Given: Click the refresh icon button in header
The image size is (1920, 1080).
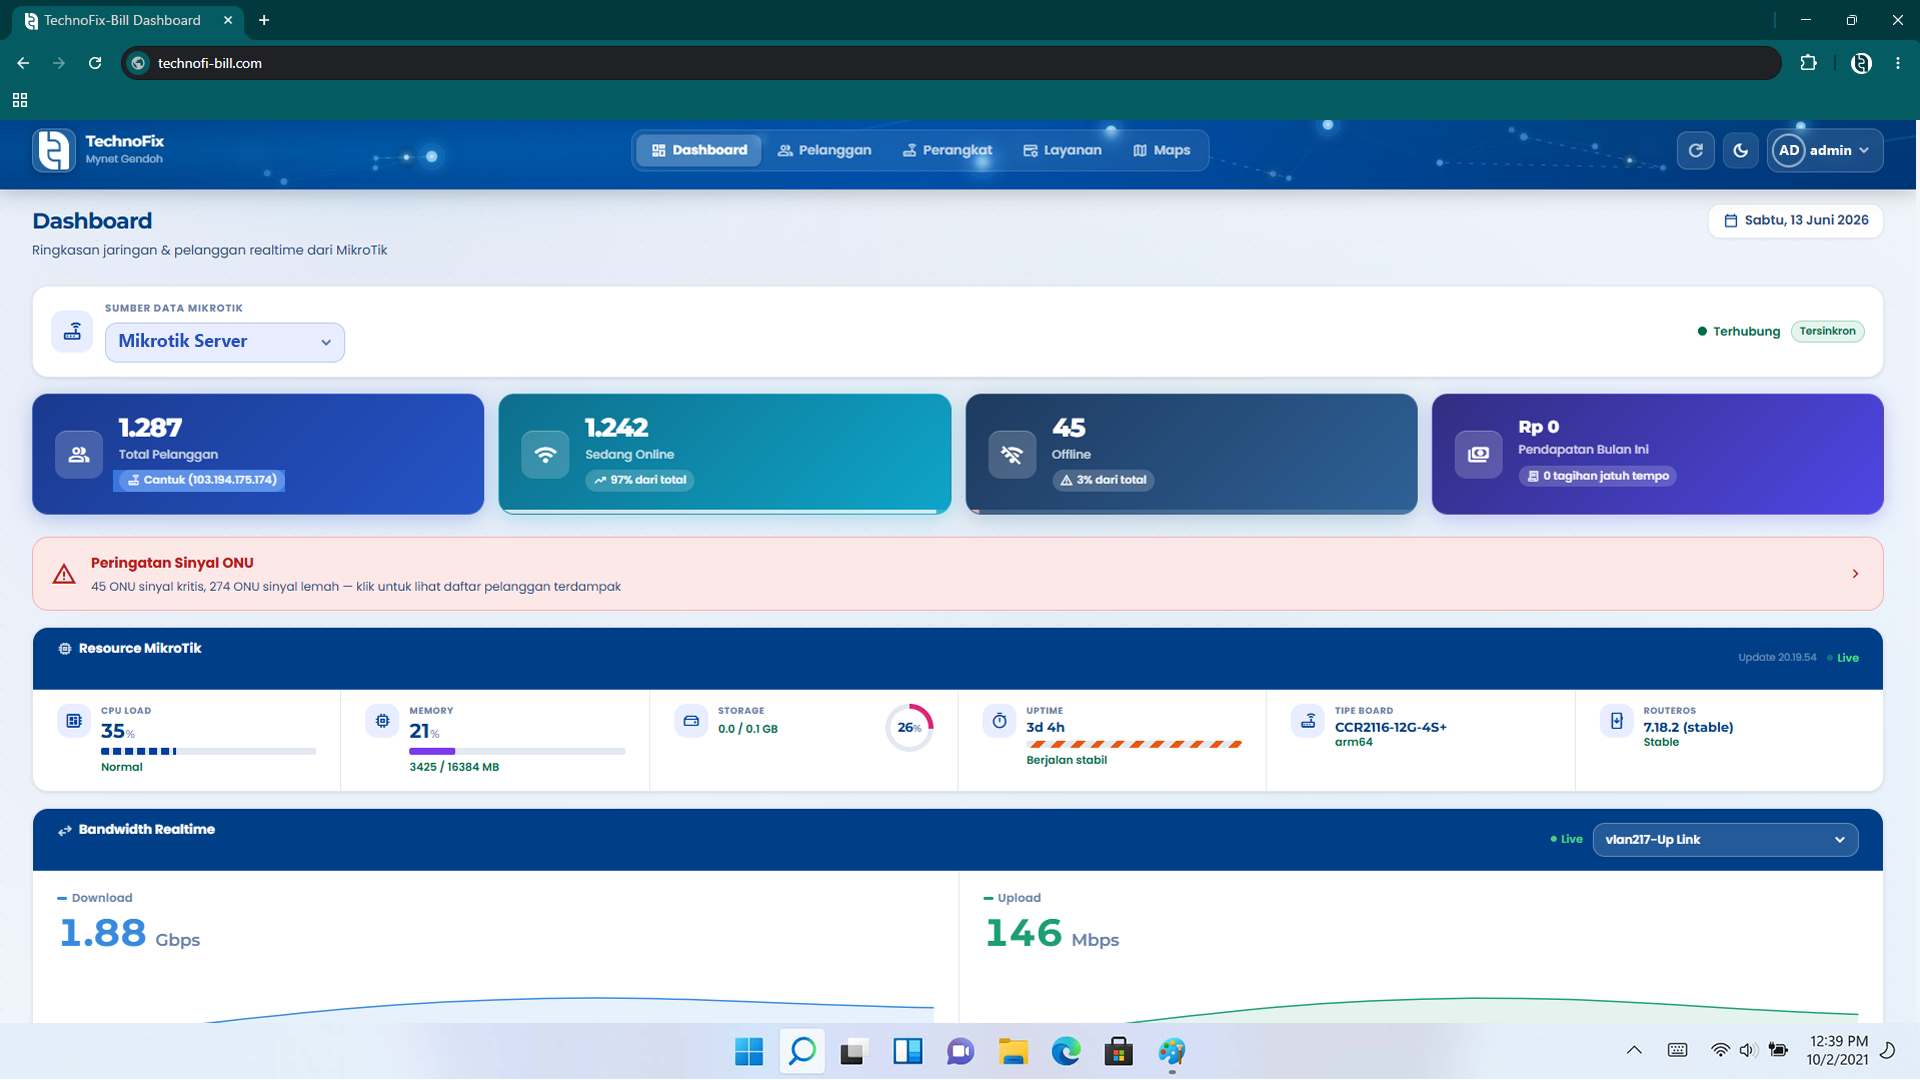Looking at the screenshot, I should point(1695,150).
